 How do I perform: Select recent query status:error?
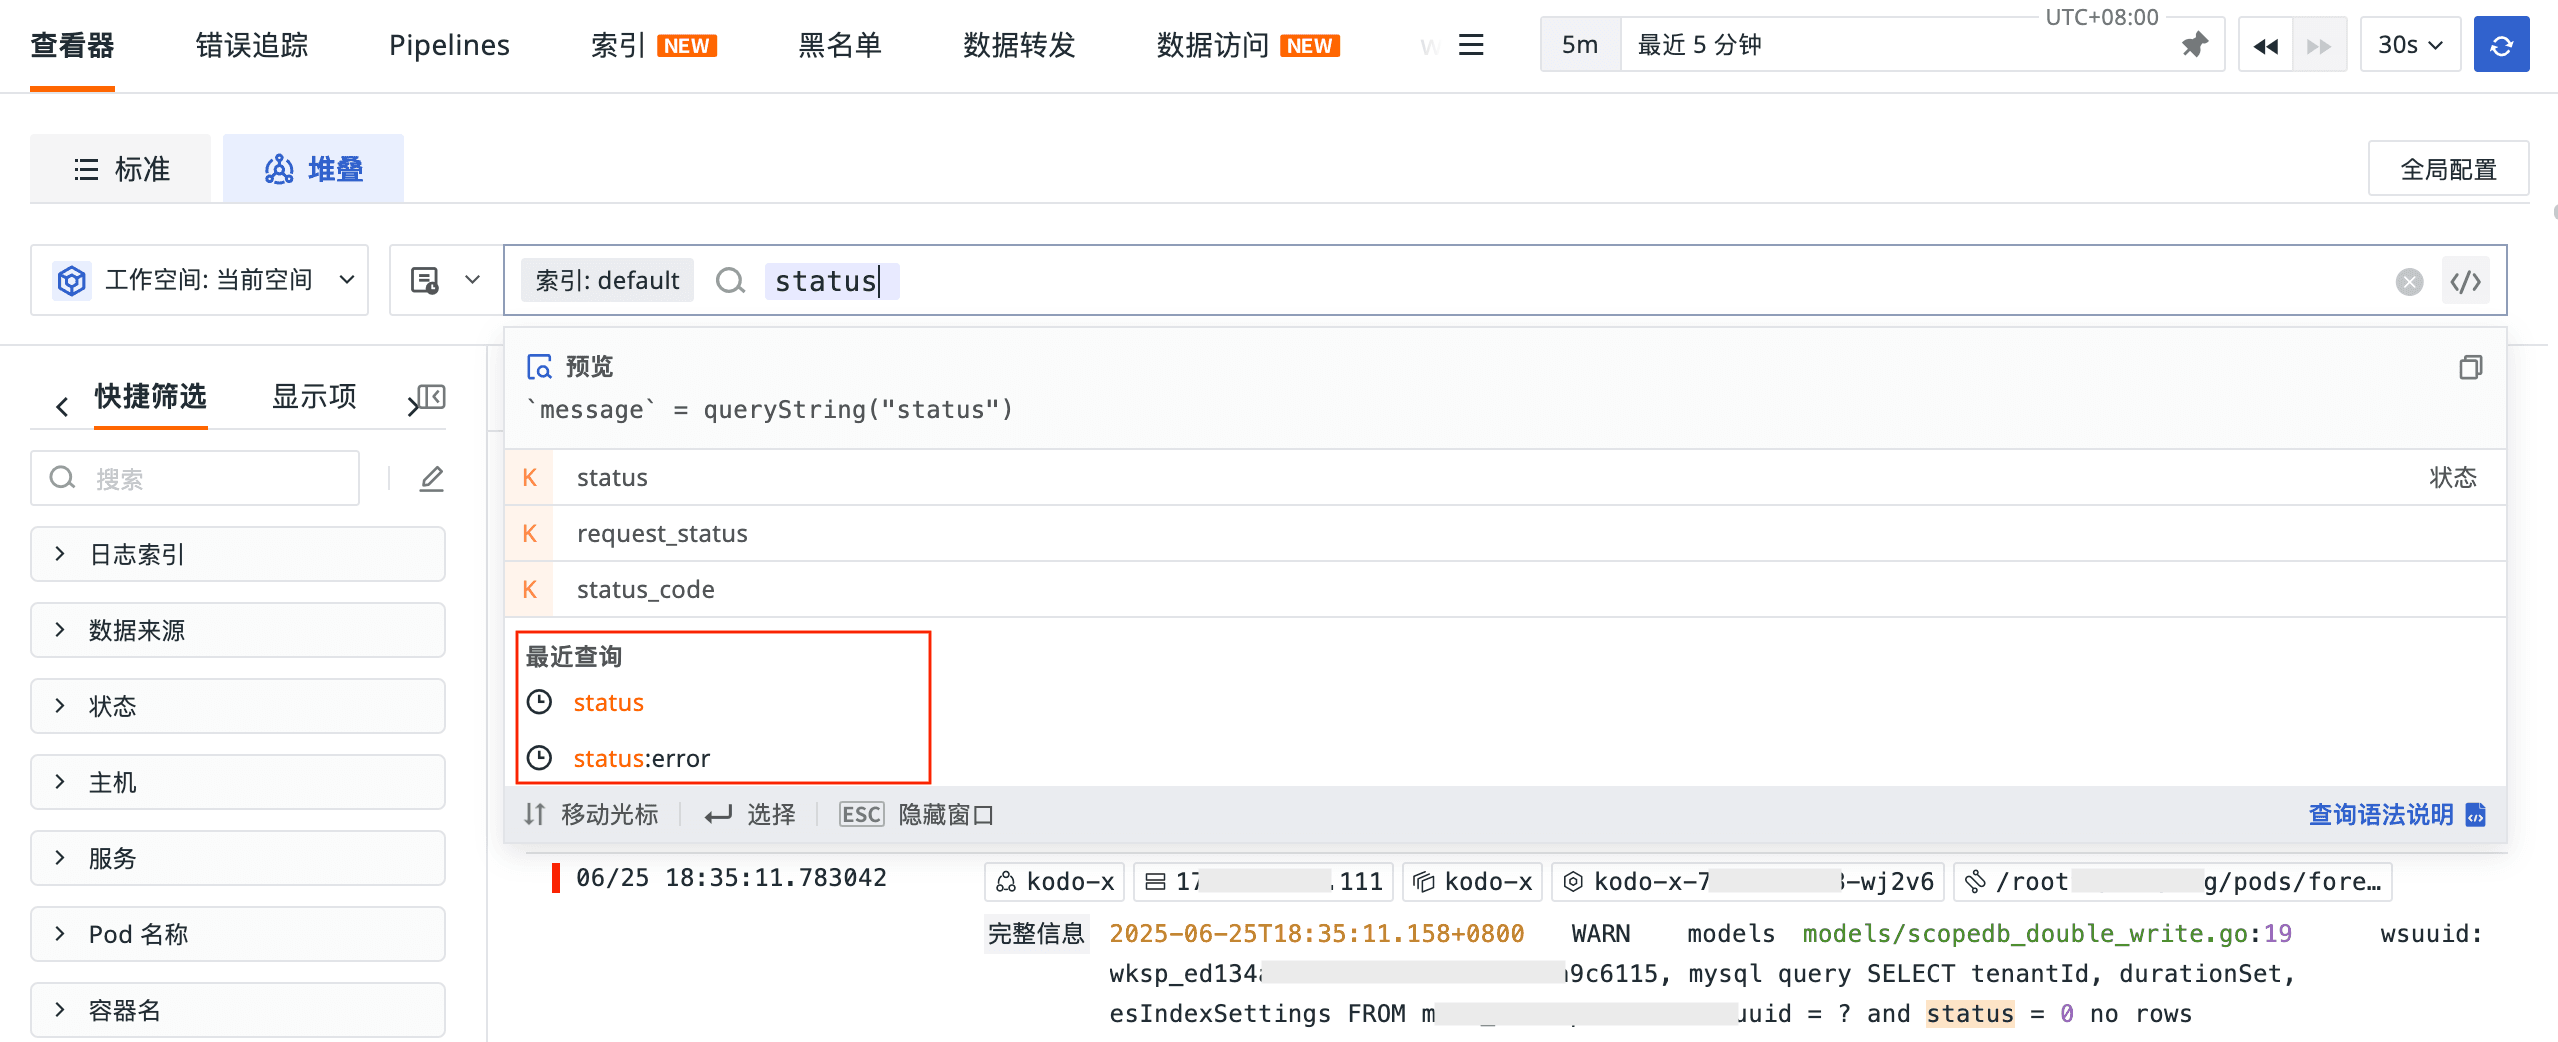(641, 759)
